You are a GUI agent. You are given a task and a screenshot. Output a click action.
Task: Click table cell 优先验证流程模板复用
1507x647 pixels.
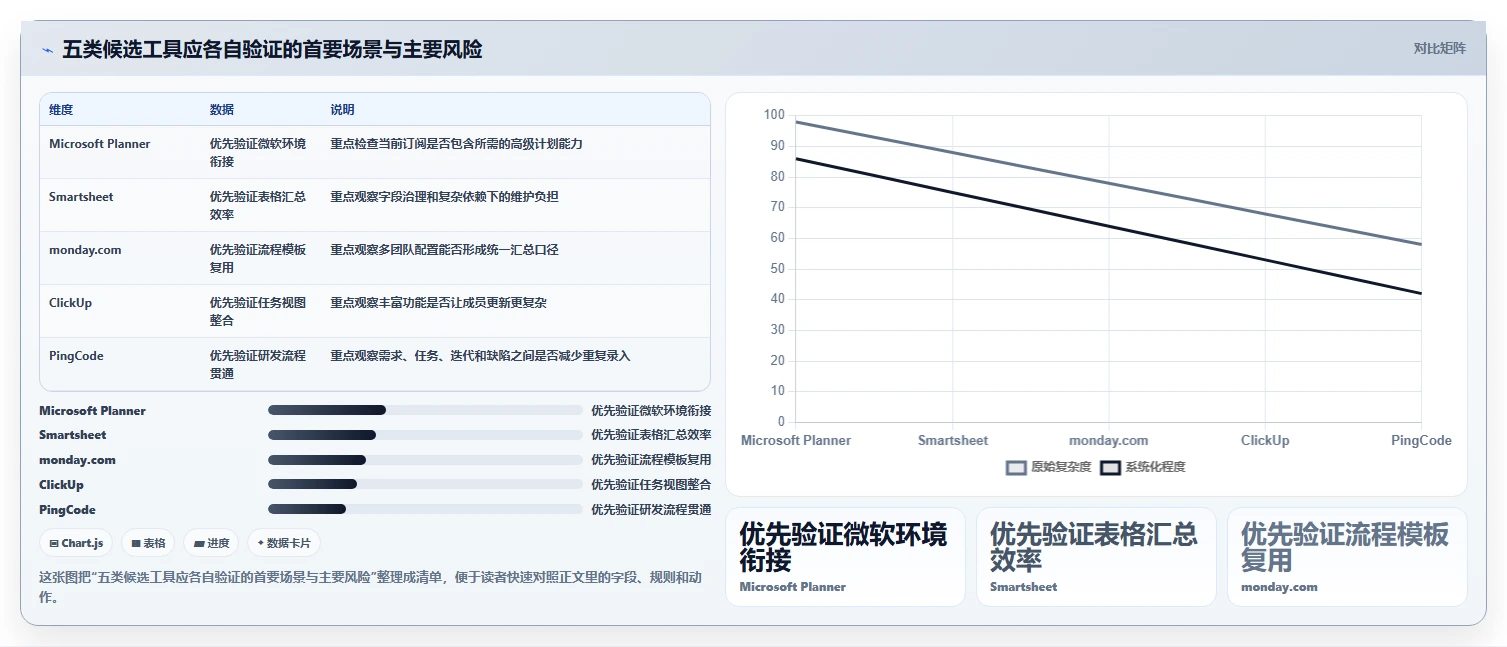tap(258, 258)
